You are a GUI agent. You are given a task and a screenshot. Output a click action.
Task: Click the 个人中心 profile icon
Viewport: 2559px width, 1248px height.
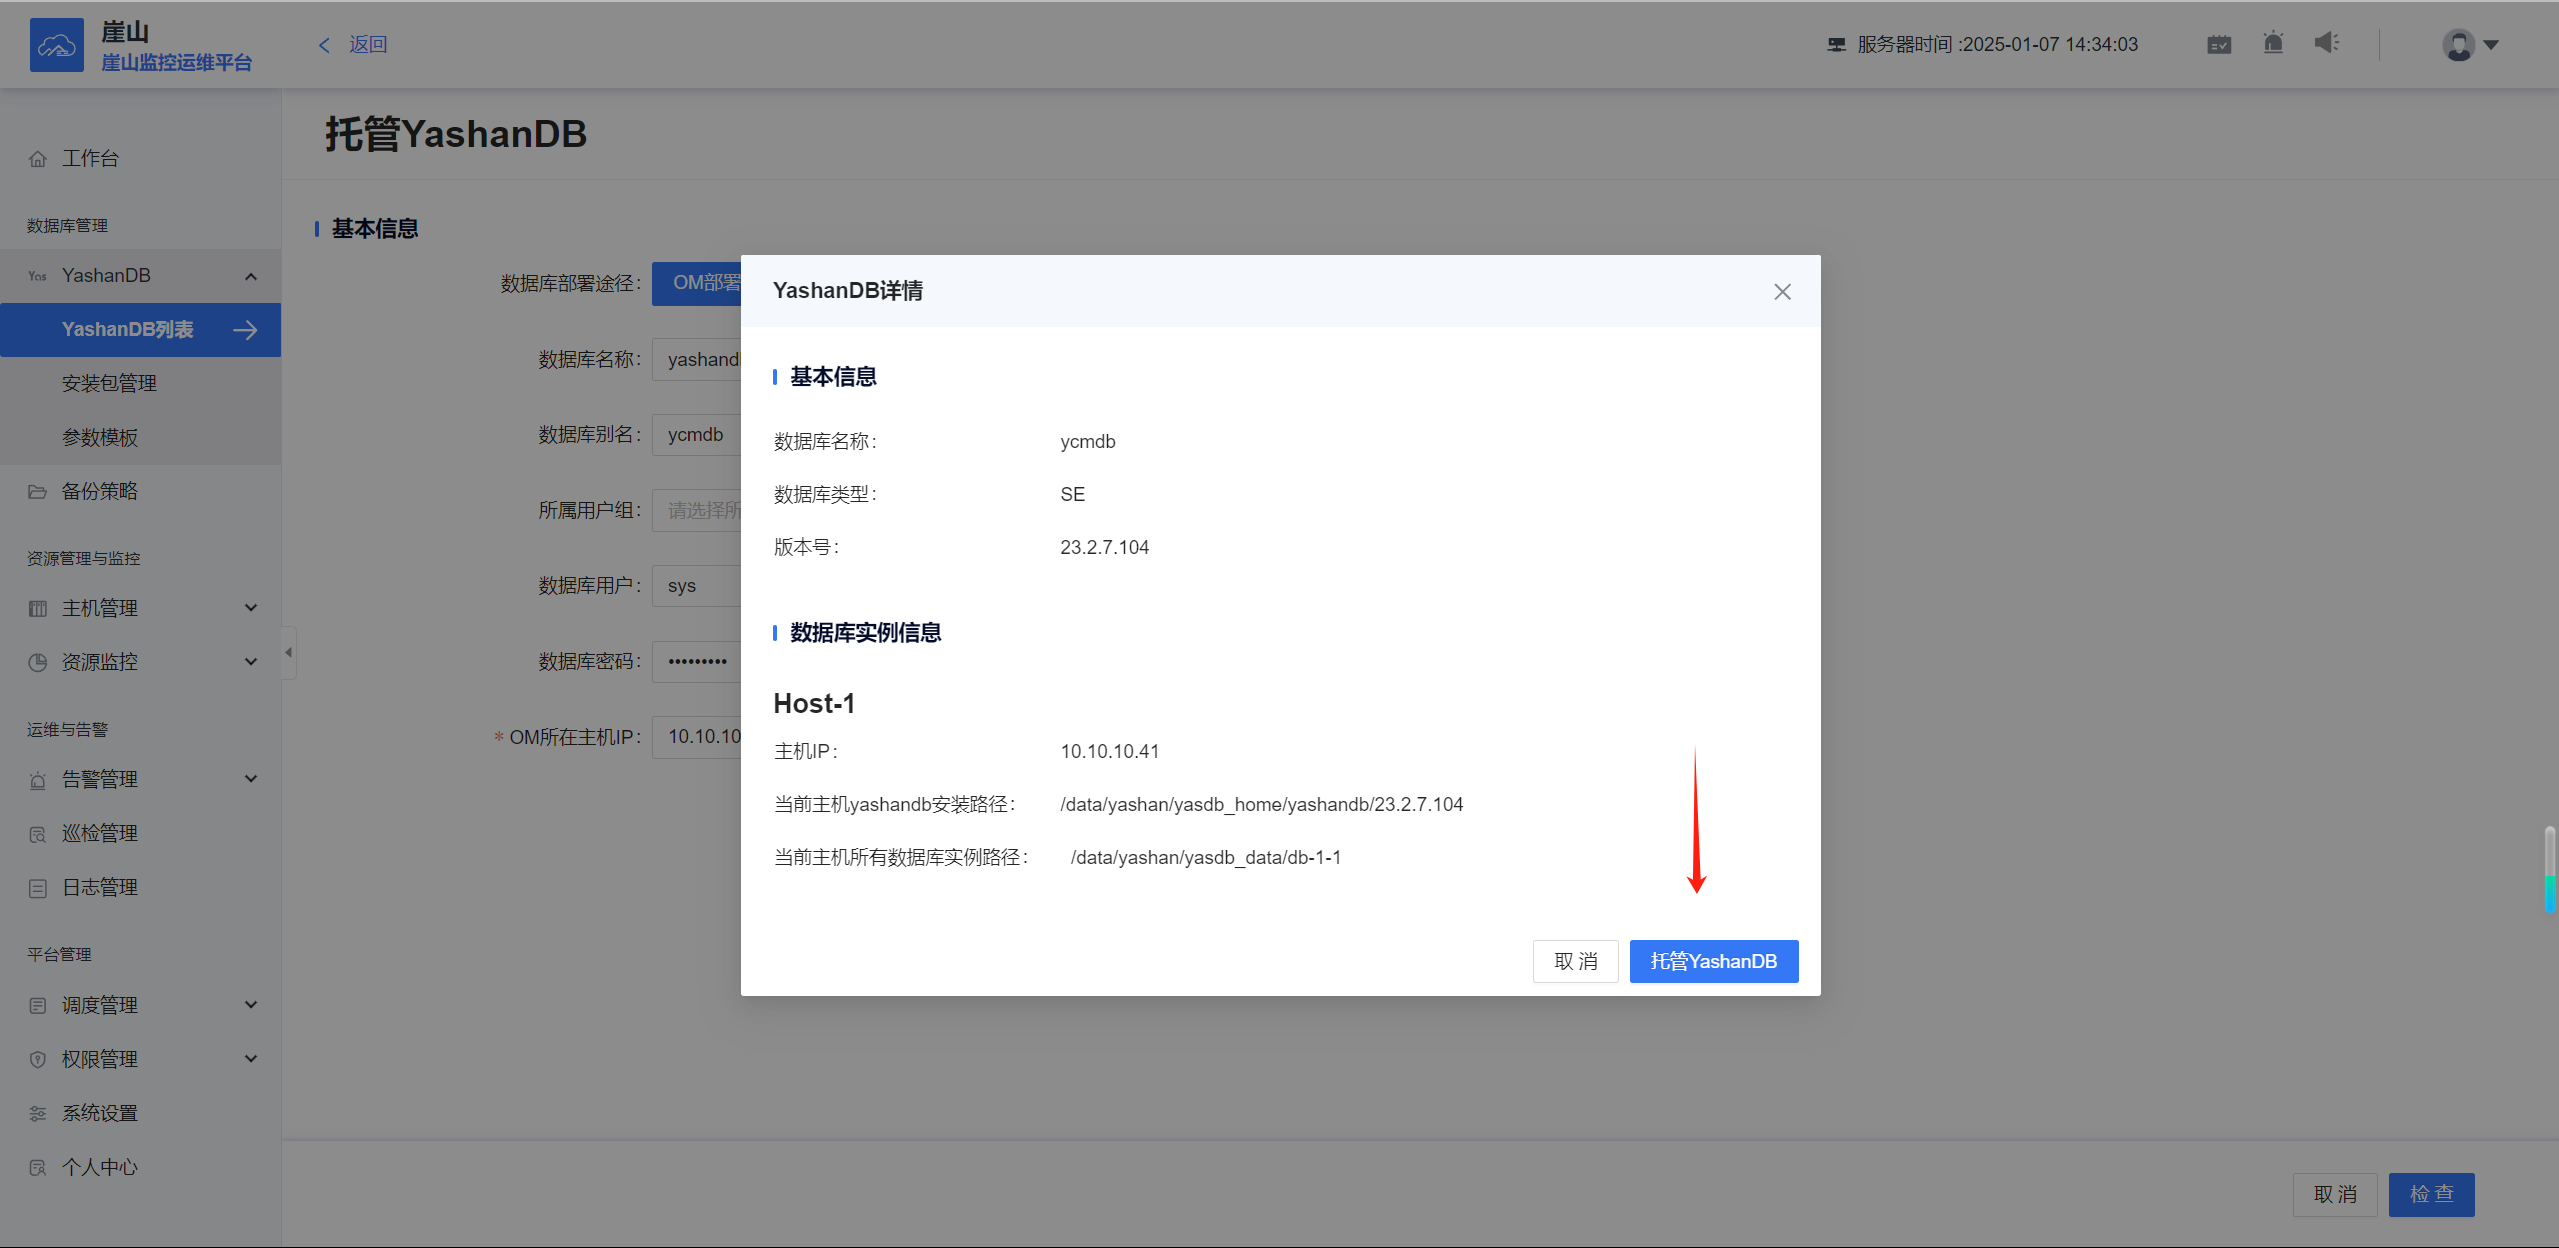pyautogui.click(x=38, y=1168)
